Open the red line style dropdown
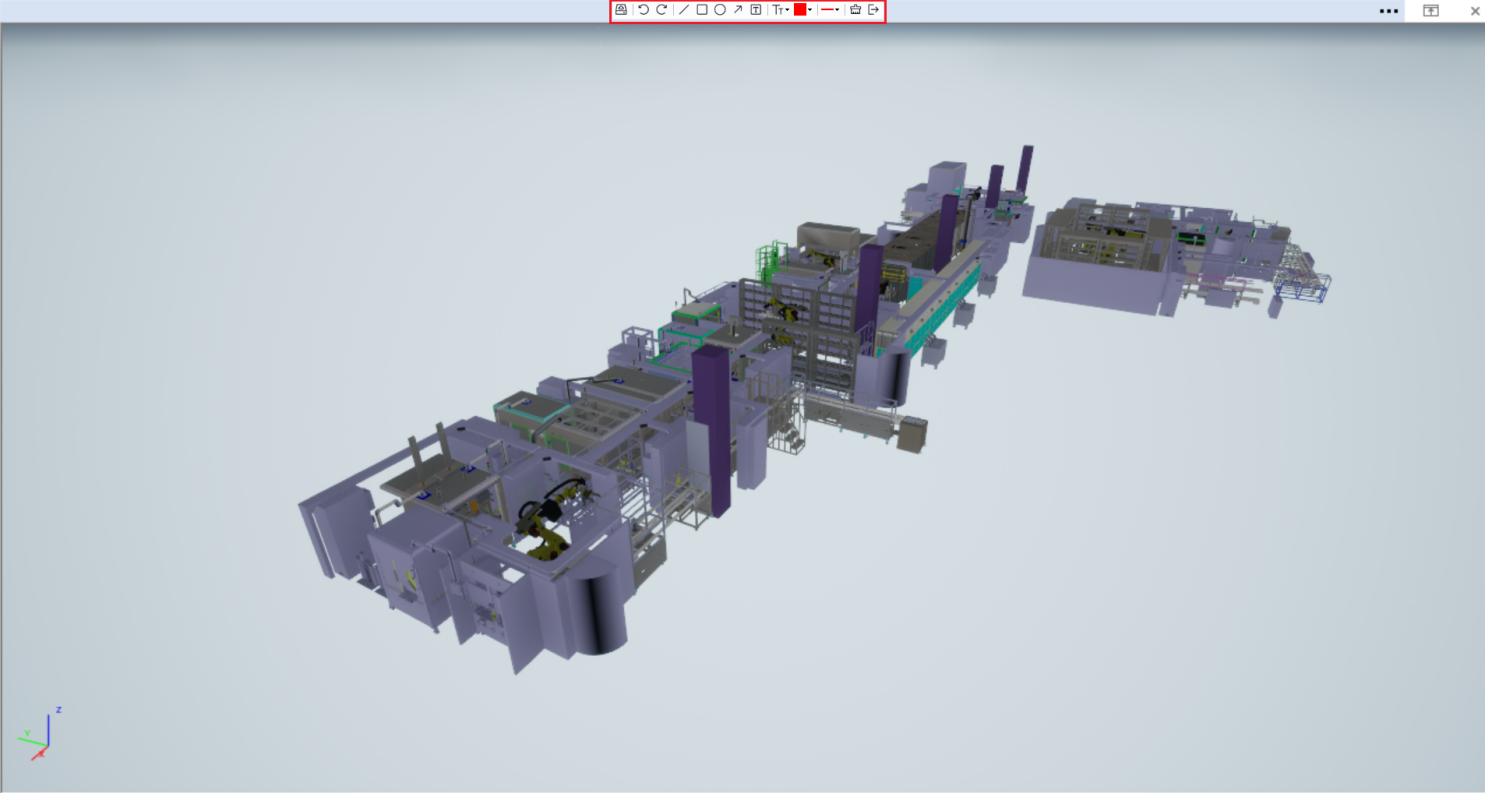 coord(830,10)
